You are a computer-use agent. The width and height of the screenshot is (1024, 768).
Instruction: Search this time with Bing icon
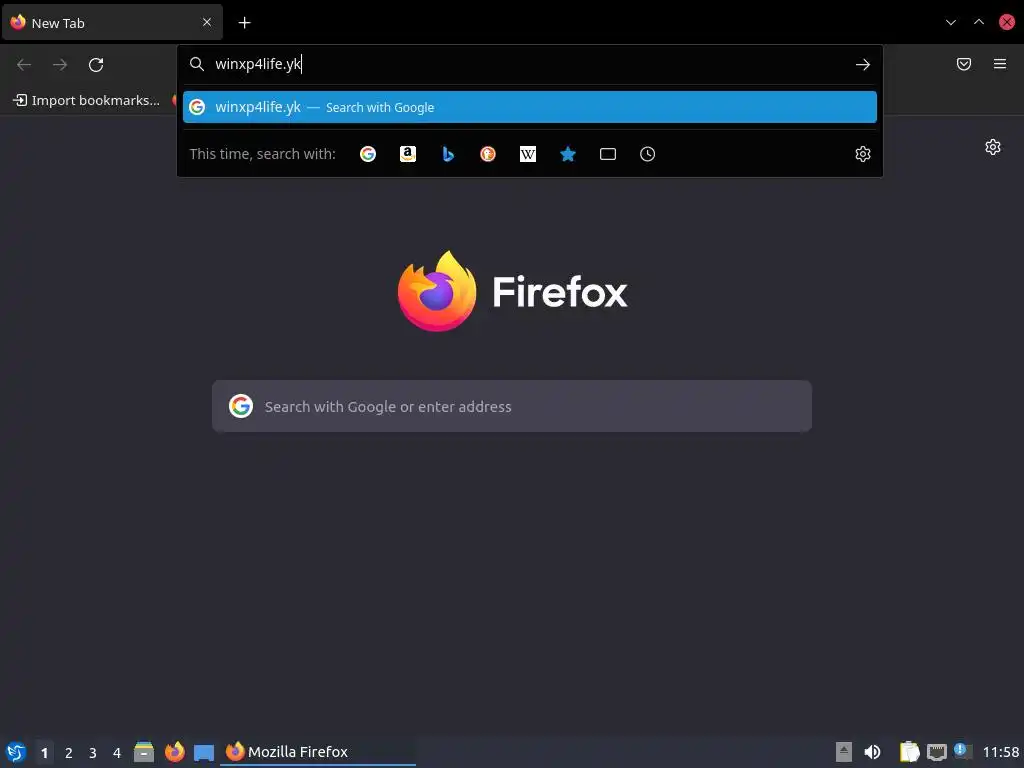[x=448, y=154]
